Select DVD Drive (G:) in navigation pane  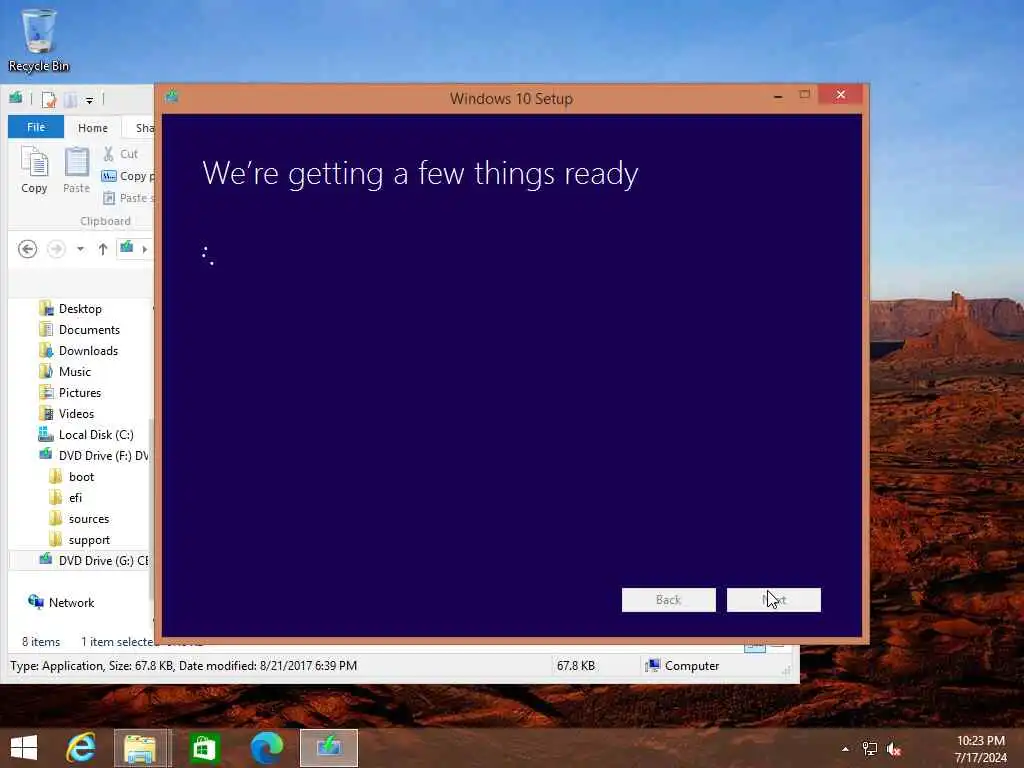pos(103,560)
